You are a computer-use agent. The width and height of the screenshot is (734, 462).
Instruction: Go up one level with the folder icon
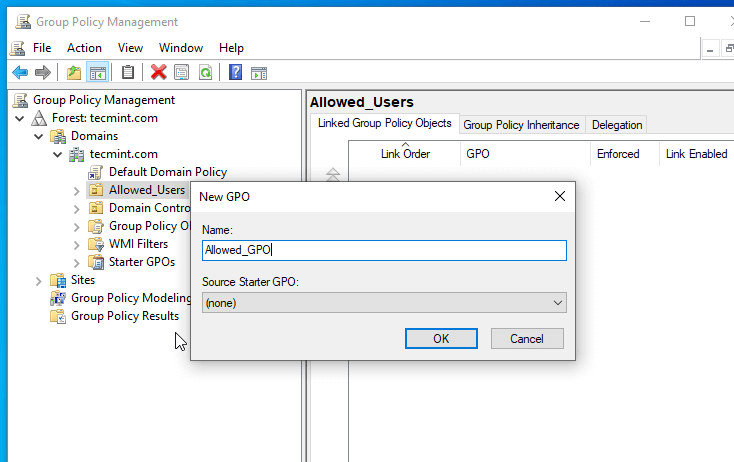pyautogui.click(x=73, y=73)
